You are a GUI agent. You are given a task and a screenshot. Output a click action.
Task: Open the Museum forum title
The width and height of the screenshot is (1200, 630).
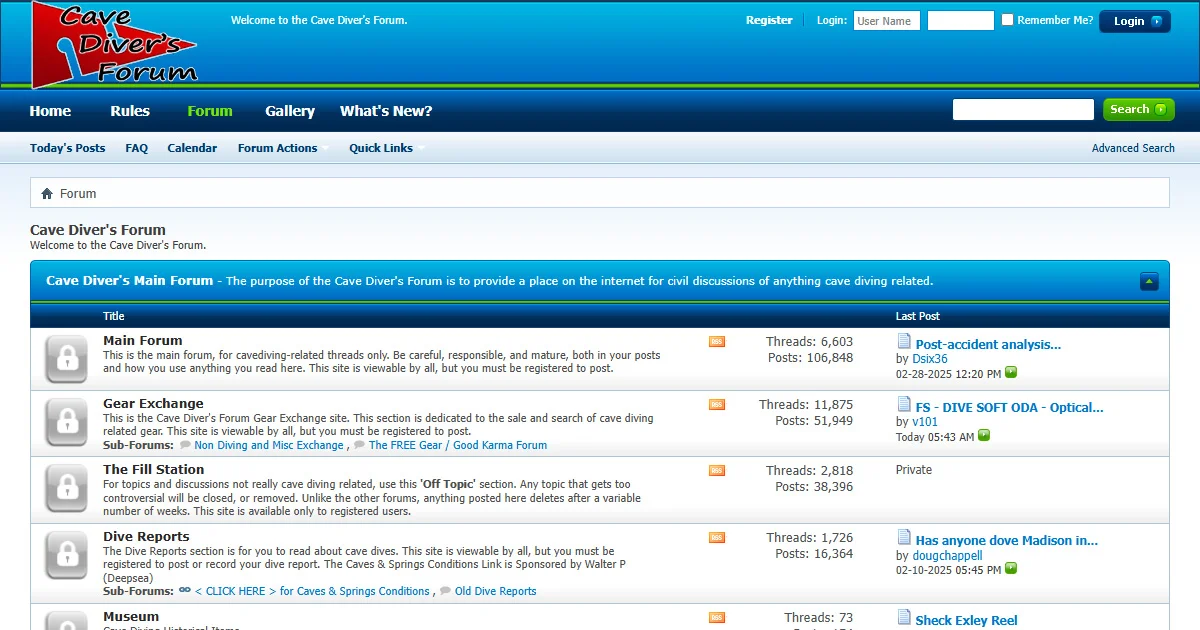pyautogui.click(x=131, y=617)
